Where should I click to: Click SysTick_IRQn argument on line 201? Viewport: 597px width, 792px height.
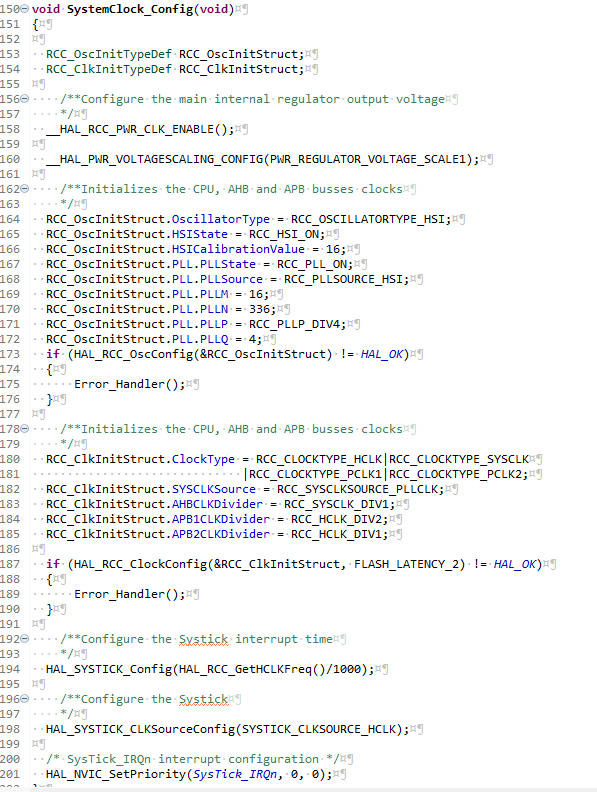[x=234, y=774]
